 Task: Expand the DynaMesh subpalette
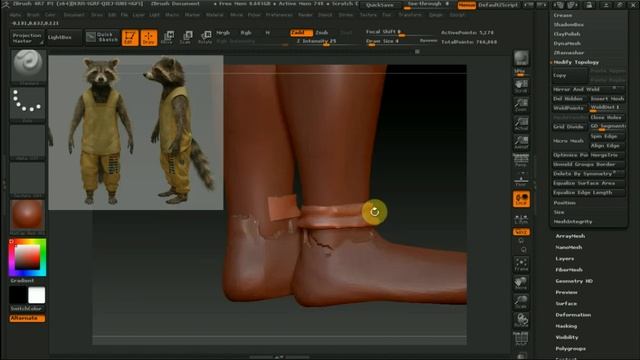567,44
